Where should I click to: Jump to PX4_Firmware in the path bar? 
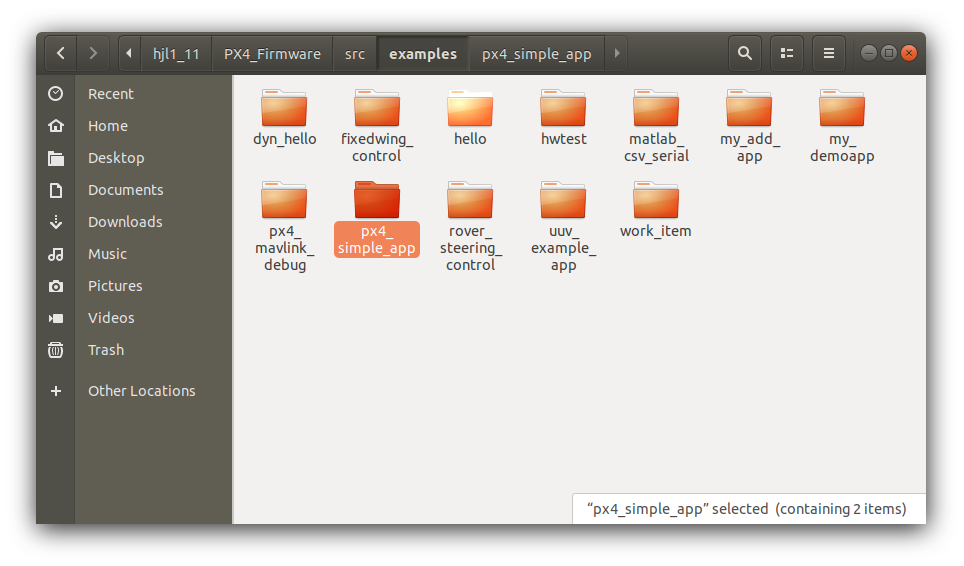(x=272, y=53)
